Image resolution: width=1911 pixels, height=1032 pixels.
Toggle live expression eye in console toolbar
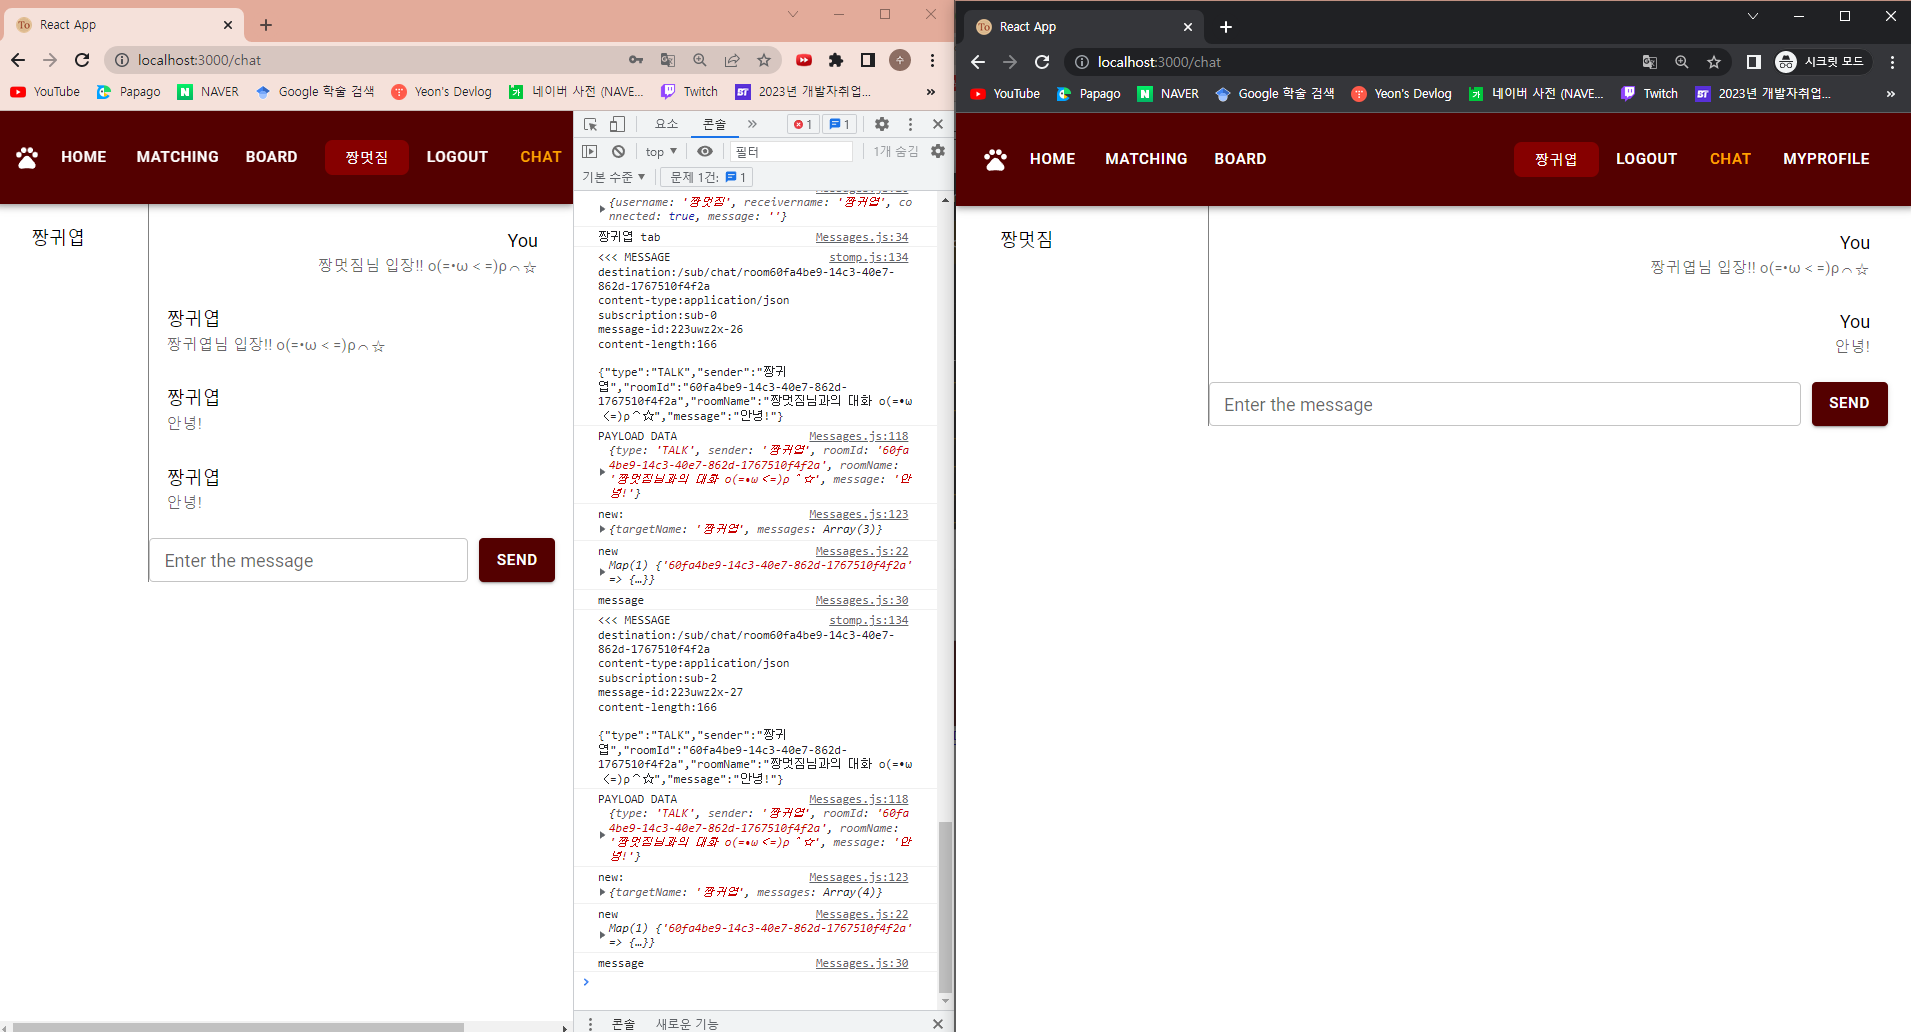[x=705, y=151]
